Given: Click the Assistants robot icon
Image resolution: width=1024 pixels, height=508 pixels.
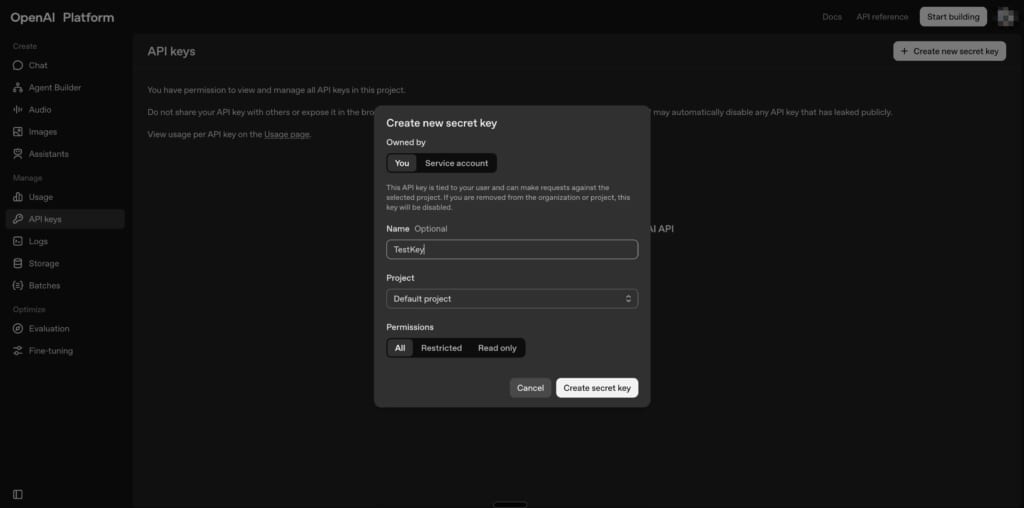Looking at the screenshot, I should pos(18,154).
